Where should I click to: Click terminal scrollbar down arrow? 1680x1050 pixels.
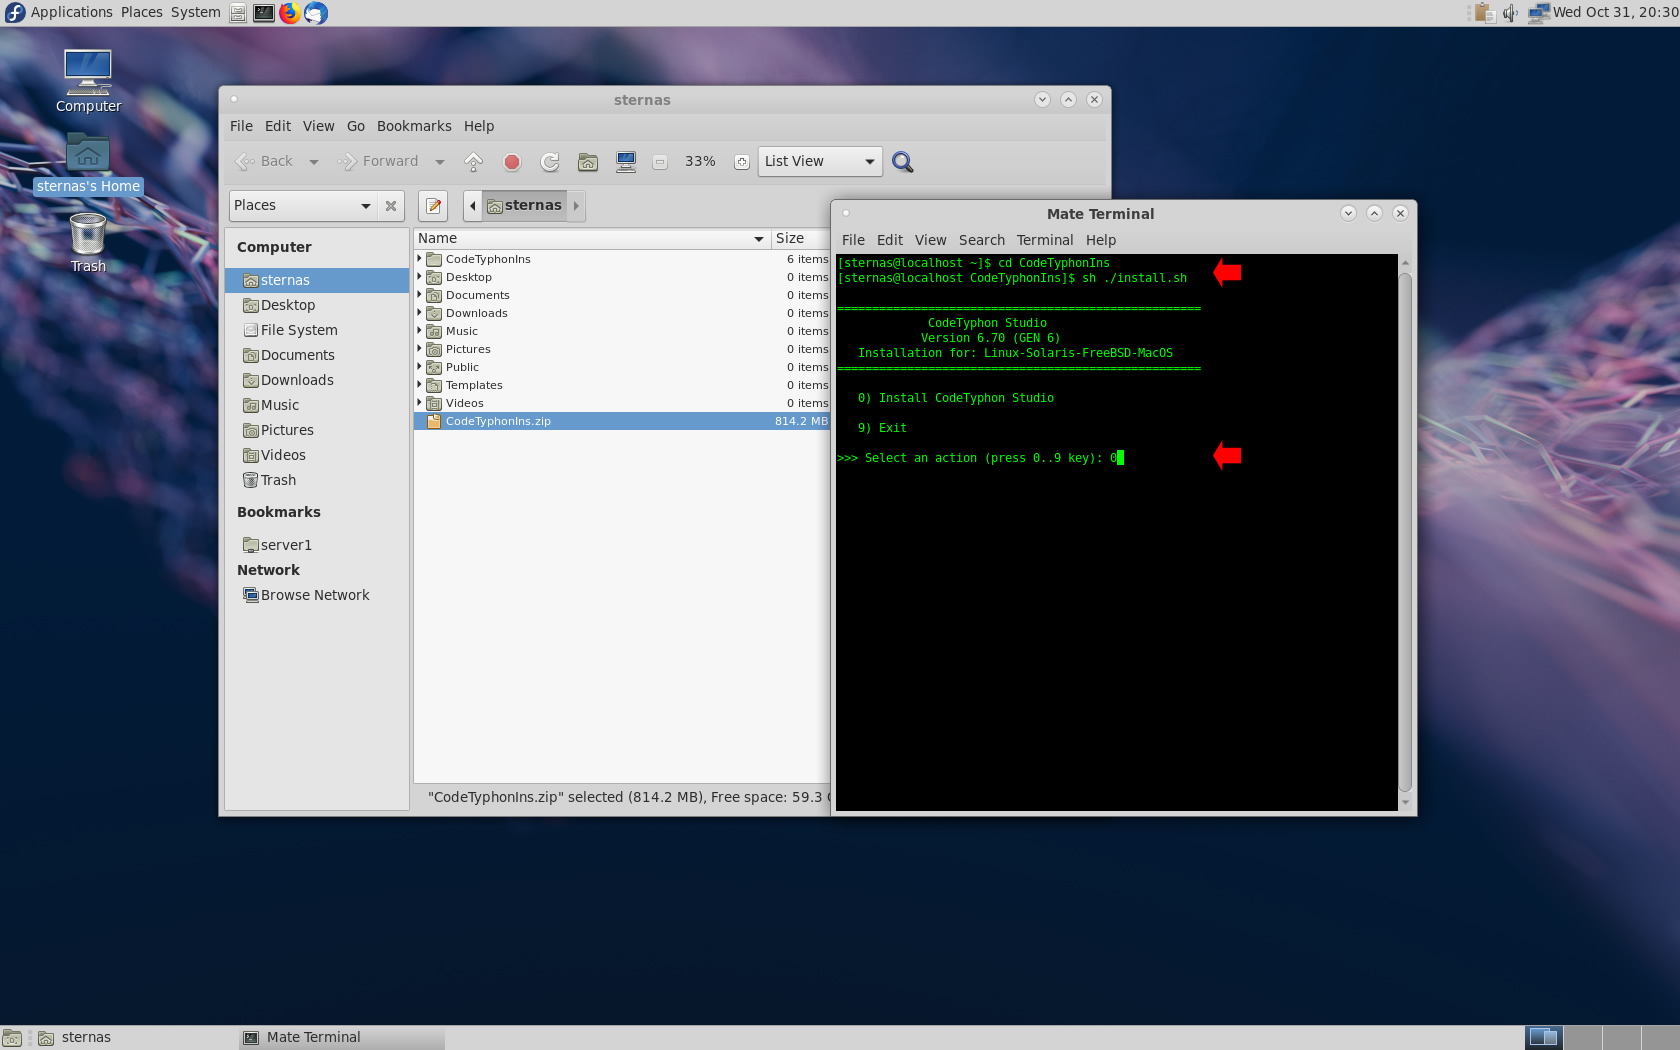[x=1405, y=802]
